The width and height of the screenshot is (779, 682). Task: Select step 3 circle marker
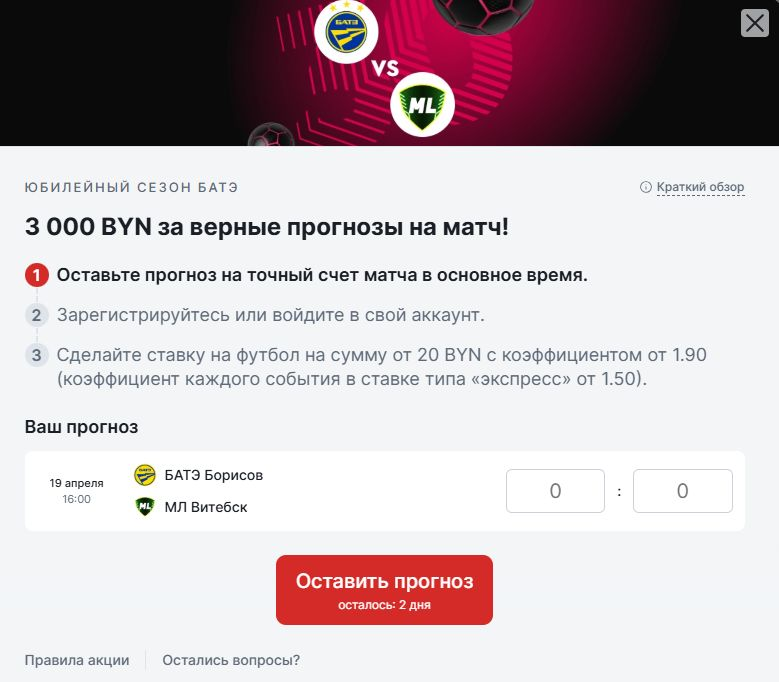coord(37,355)
